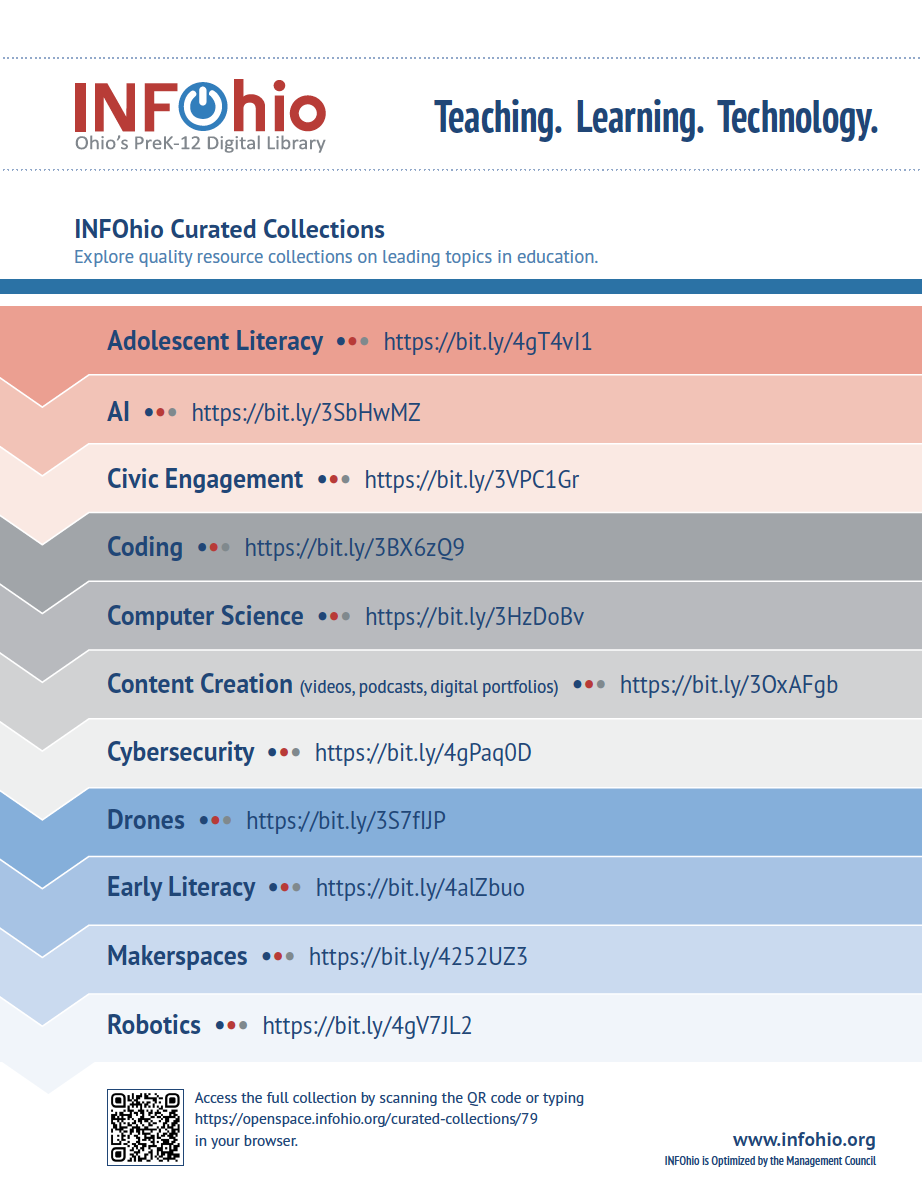Click the three dots after digital portfolios)
This screenshot has height=1204, width=922.
click(x=589, y=685)
